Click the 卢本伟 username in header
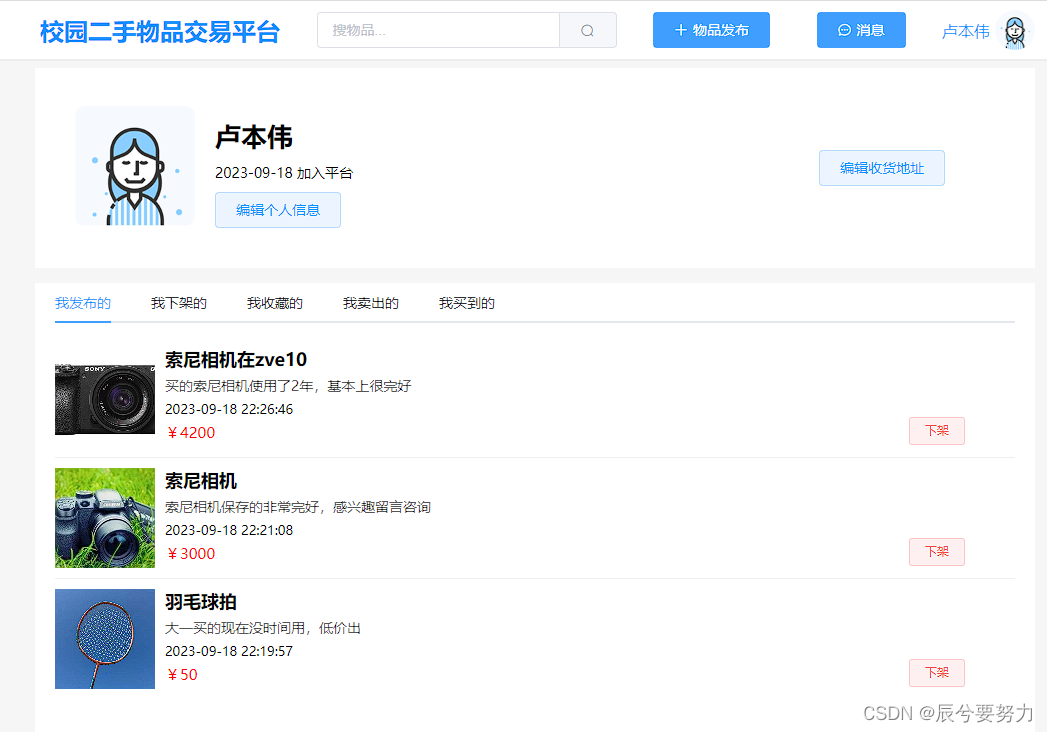 click(x=966, y=31)
